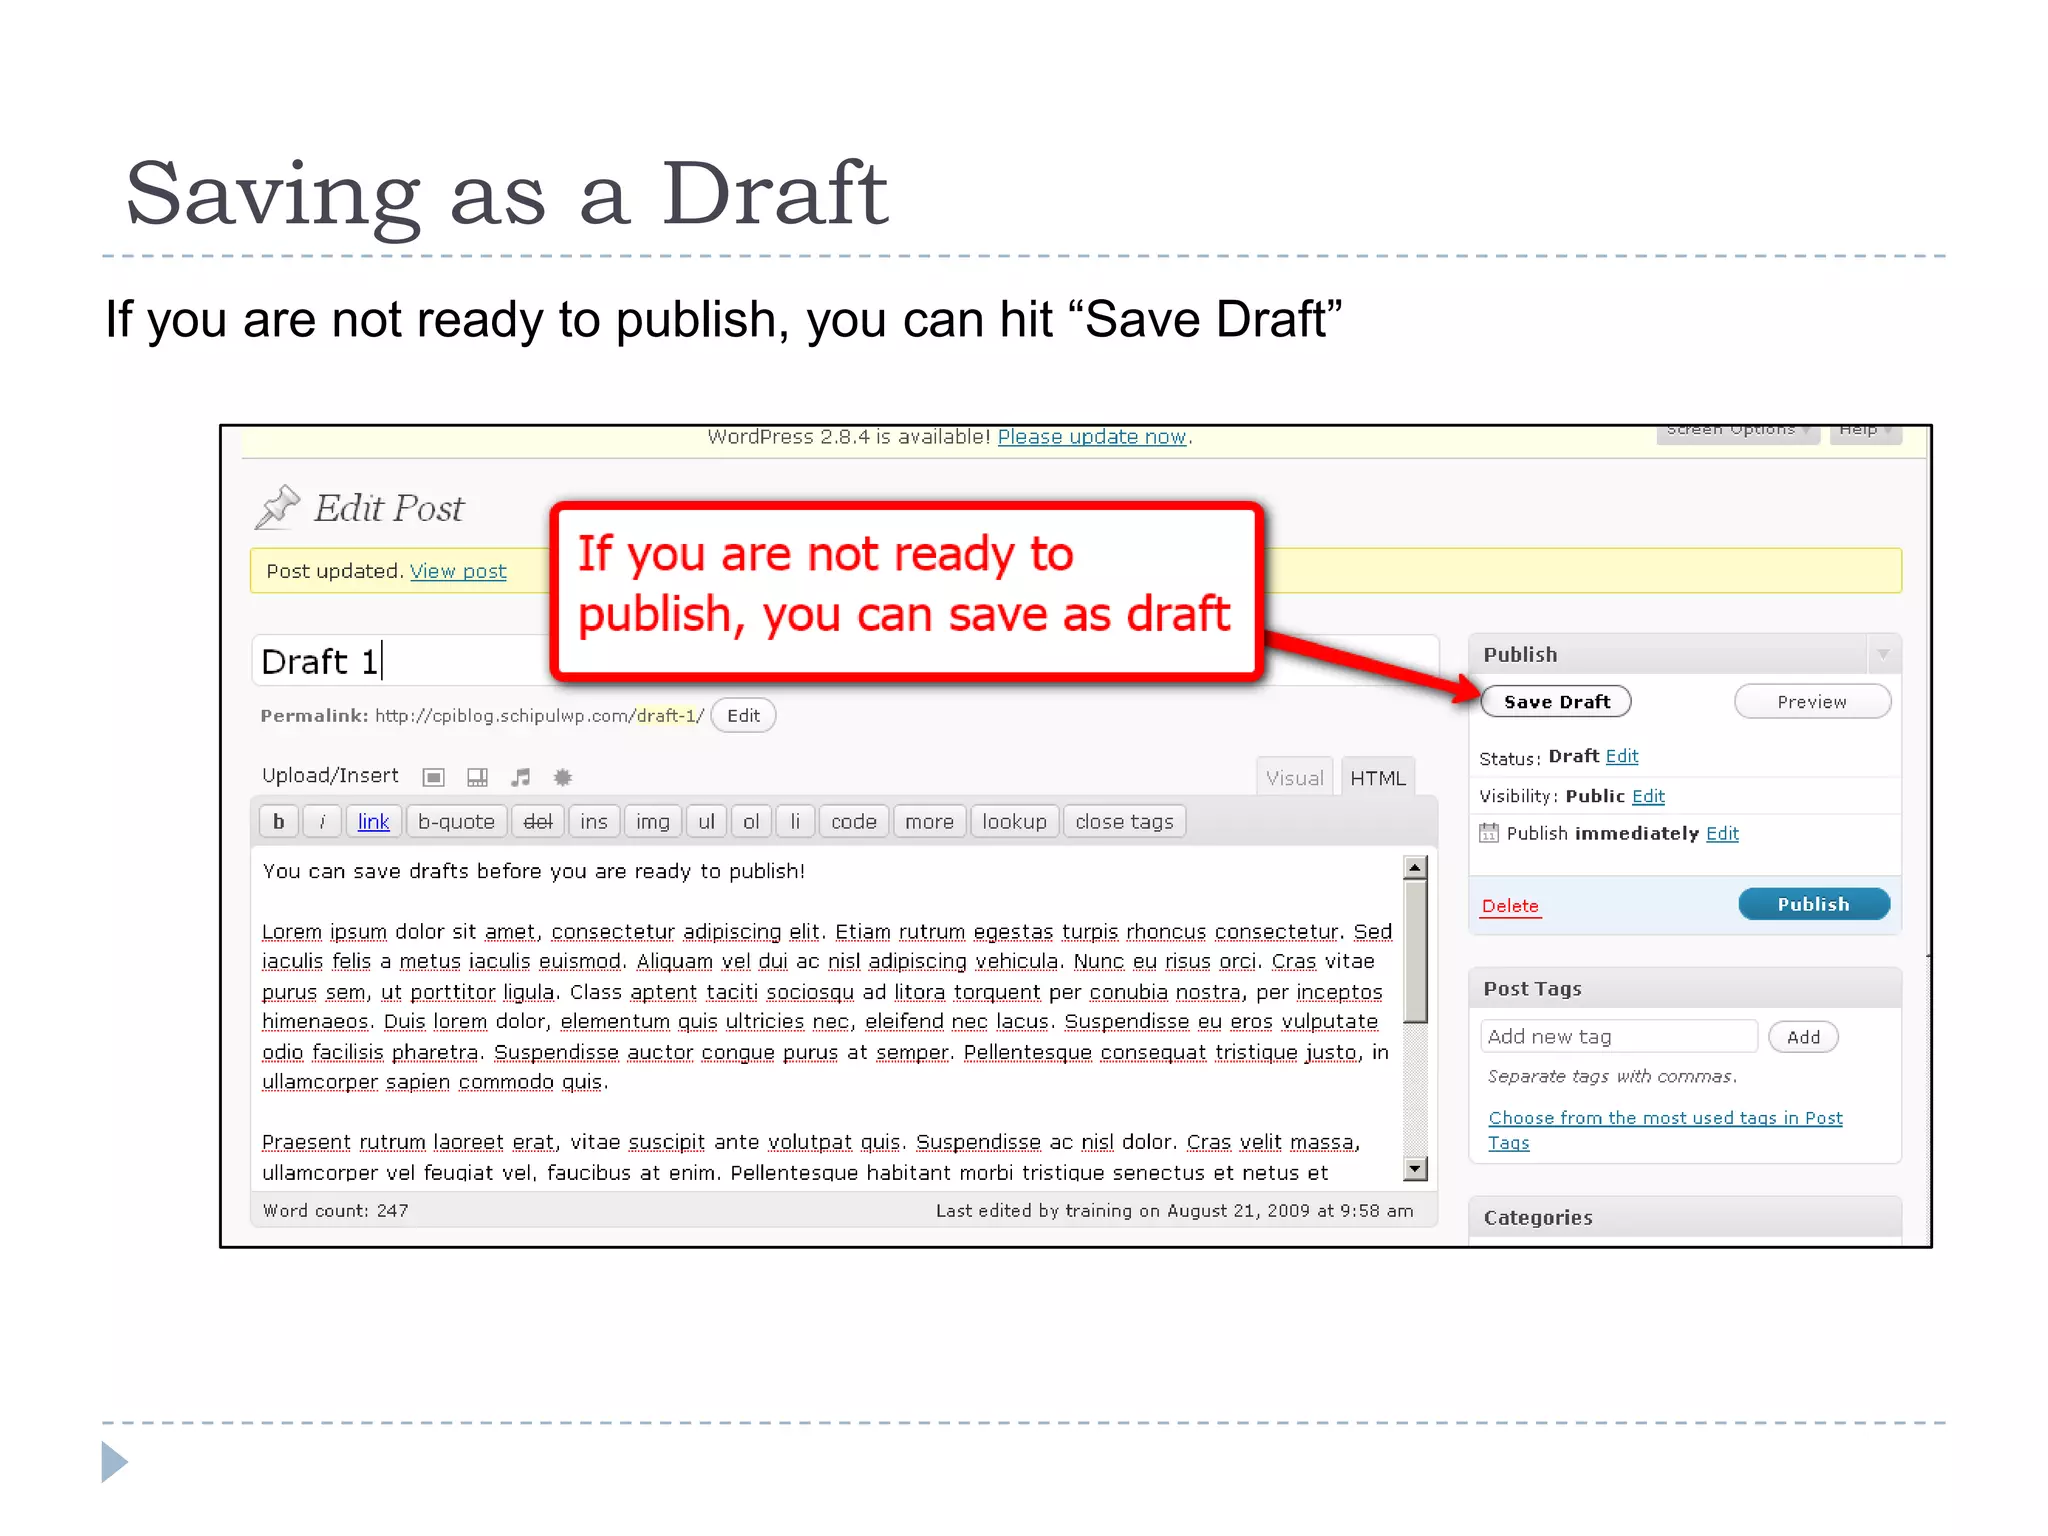Viewport: 2048px width, 1536px height.
Task: Open the Screen Options dropdown
Action: tap(1736, 432)
